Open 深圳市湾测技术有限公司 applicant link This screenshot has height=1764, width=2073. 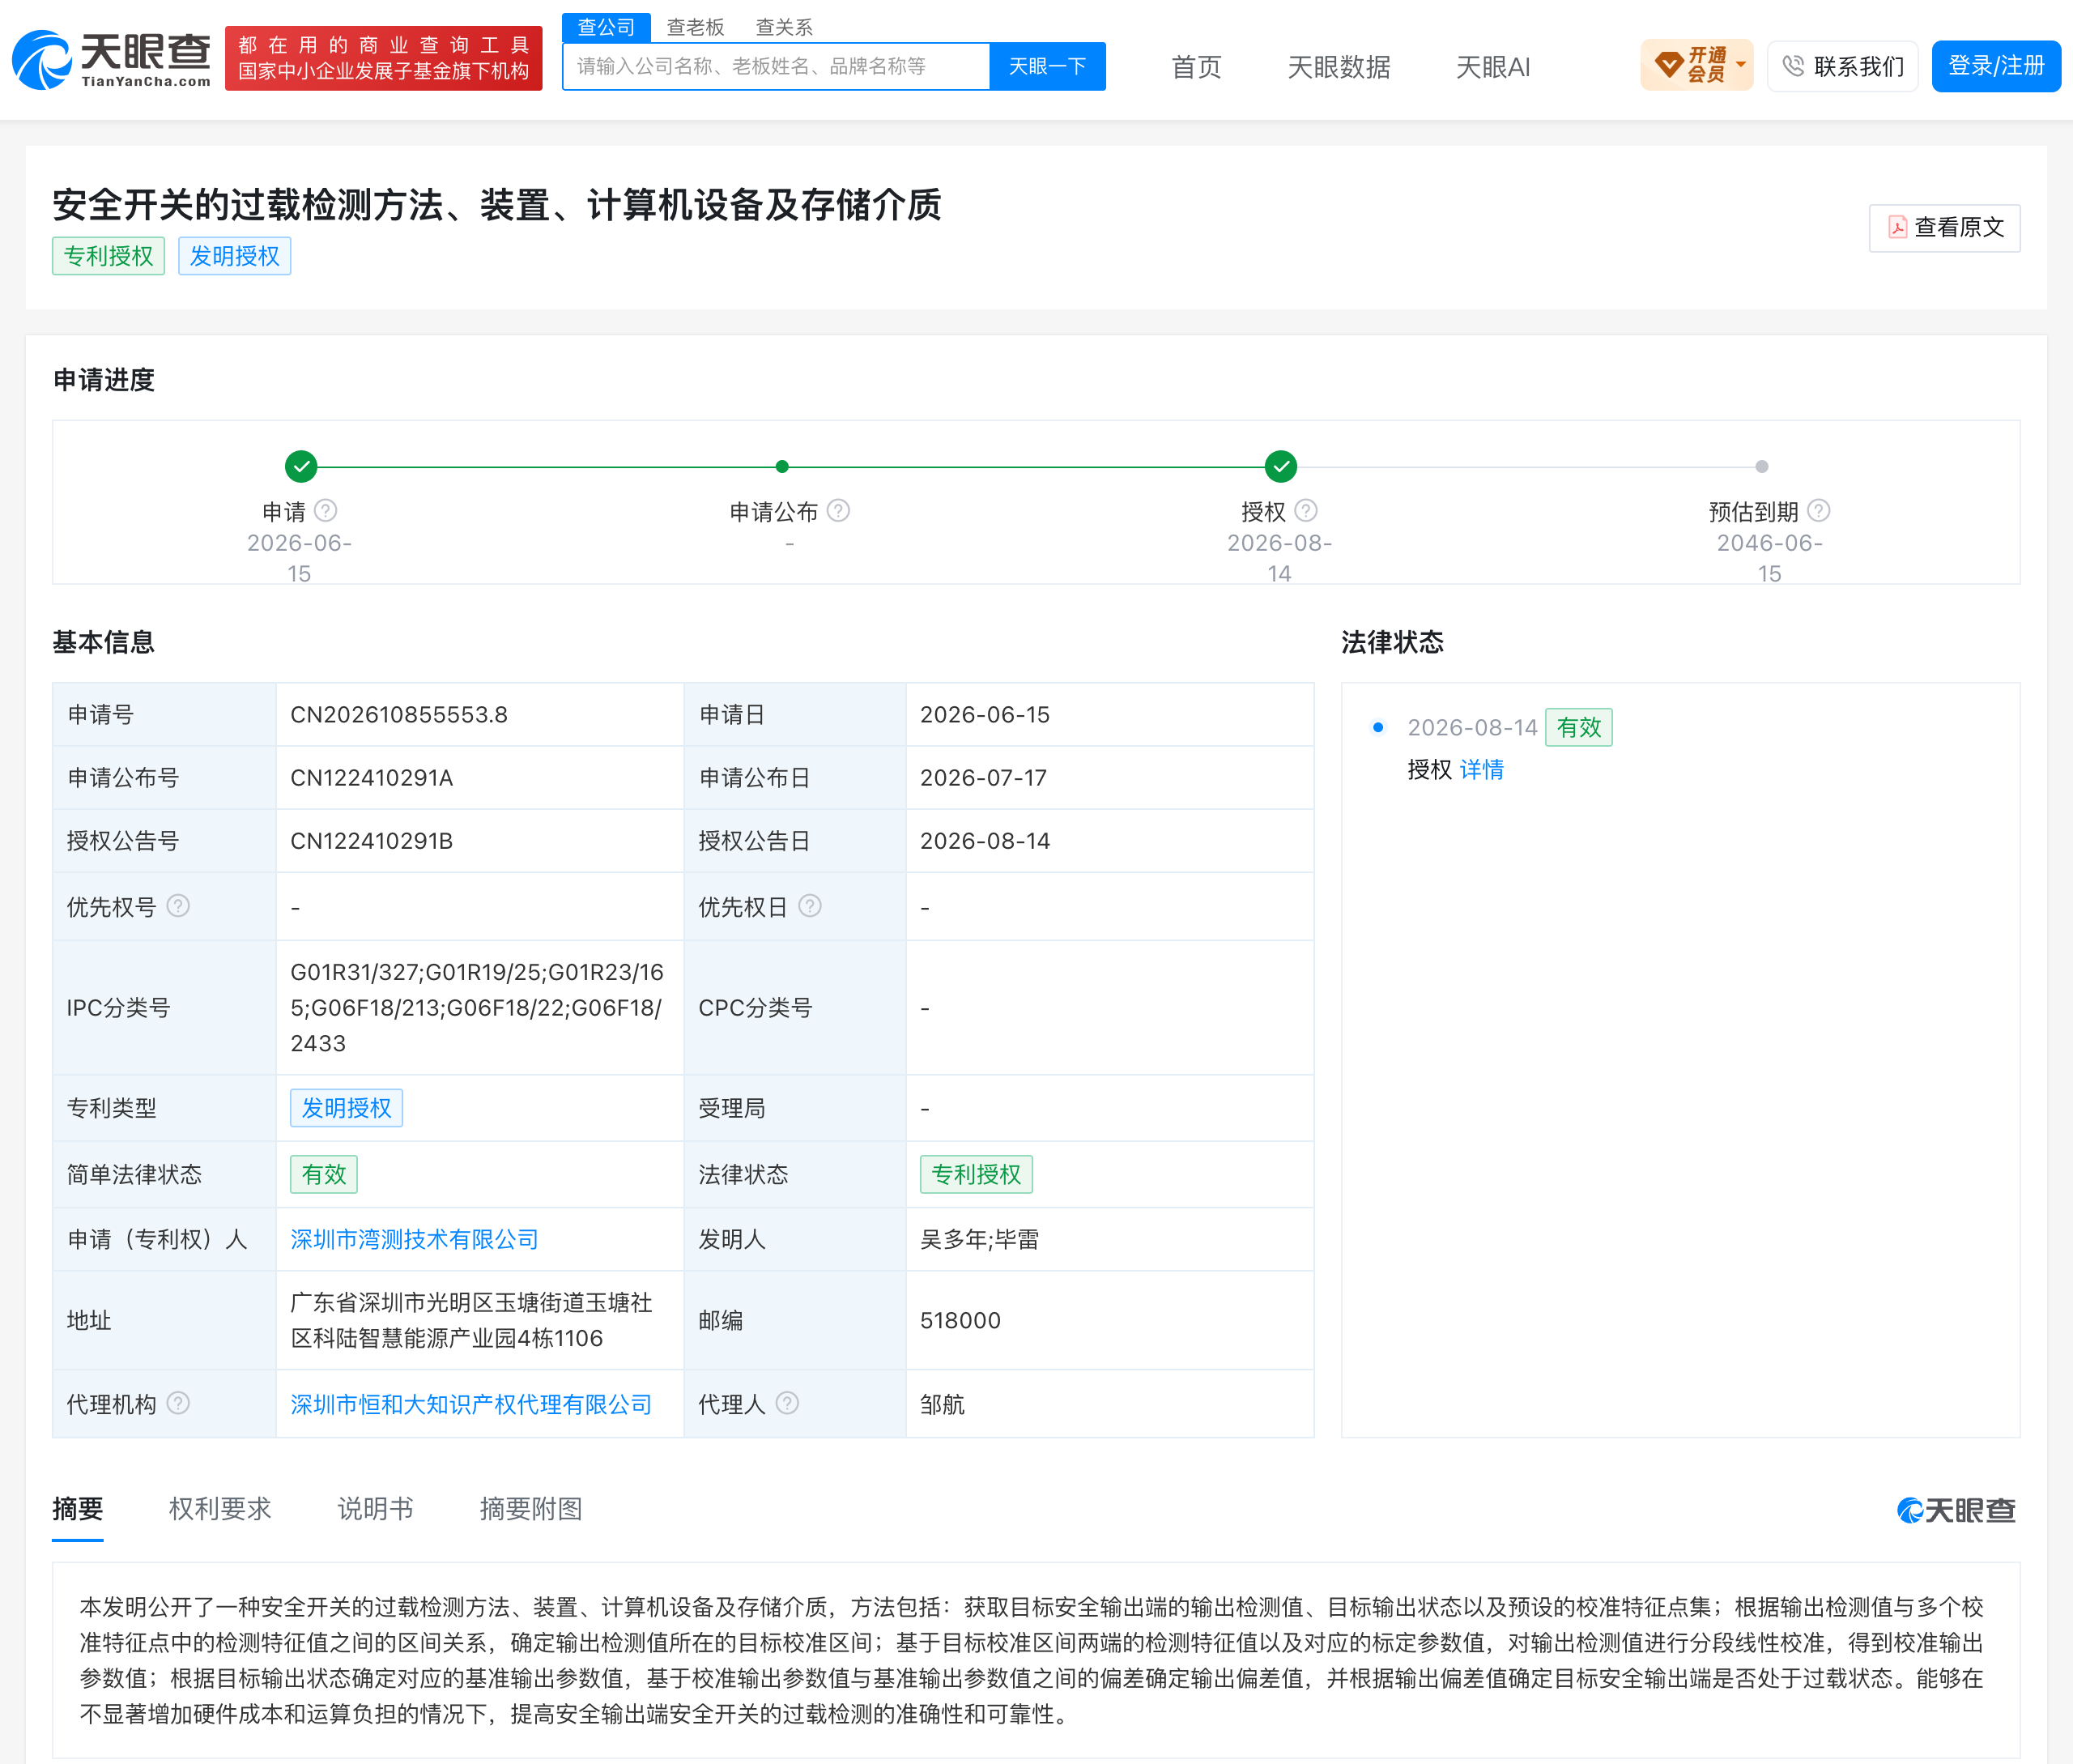[414, 1239]
